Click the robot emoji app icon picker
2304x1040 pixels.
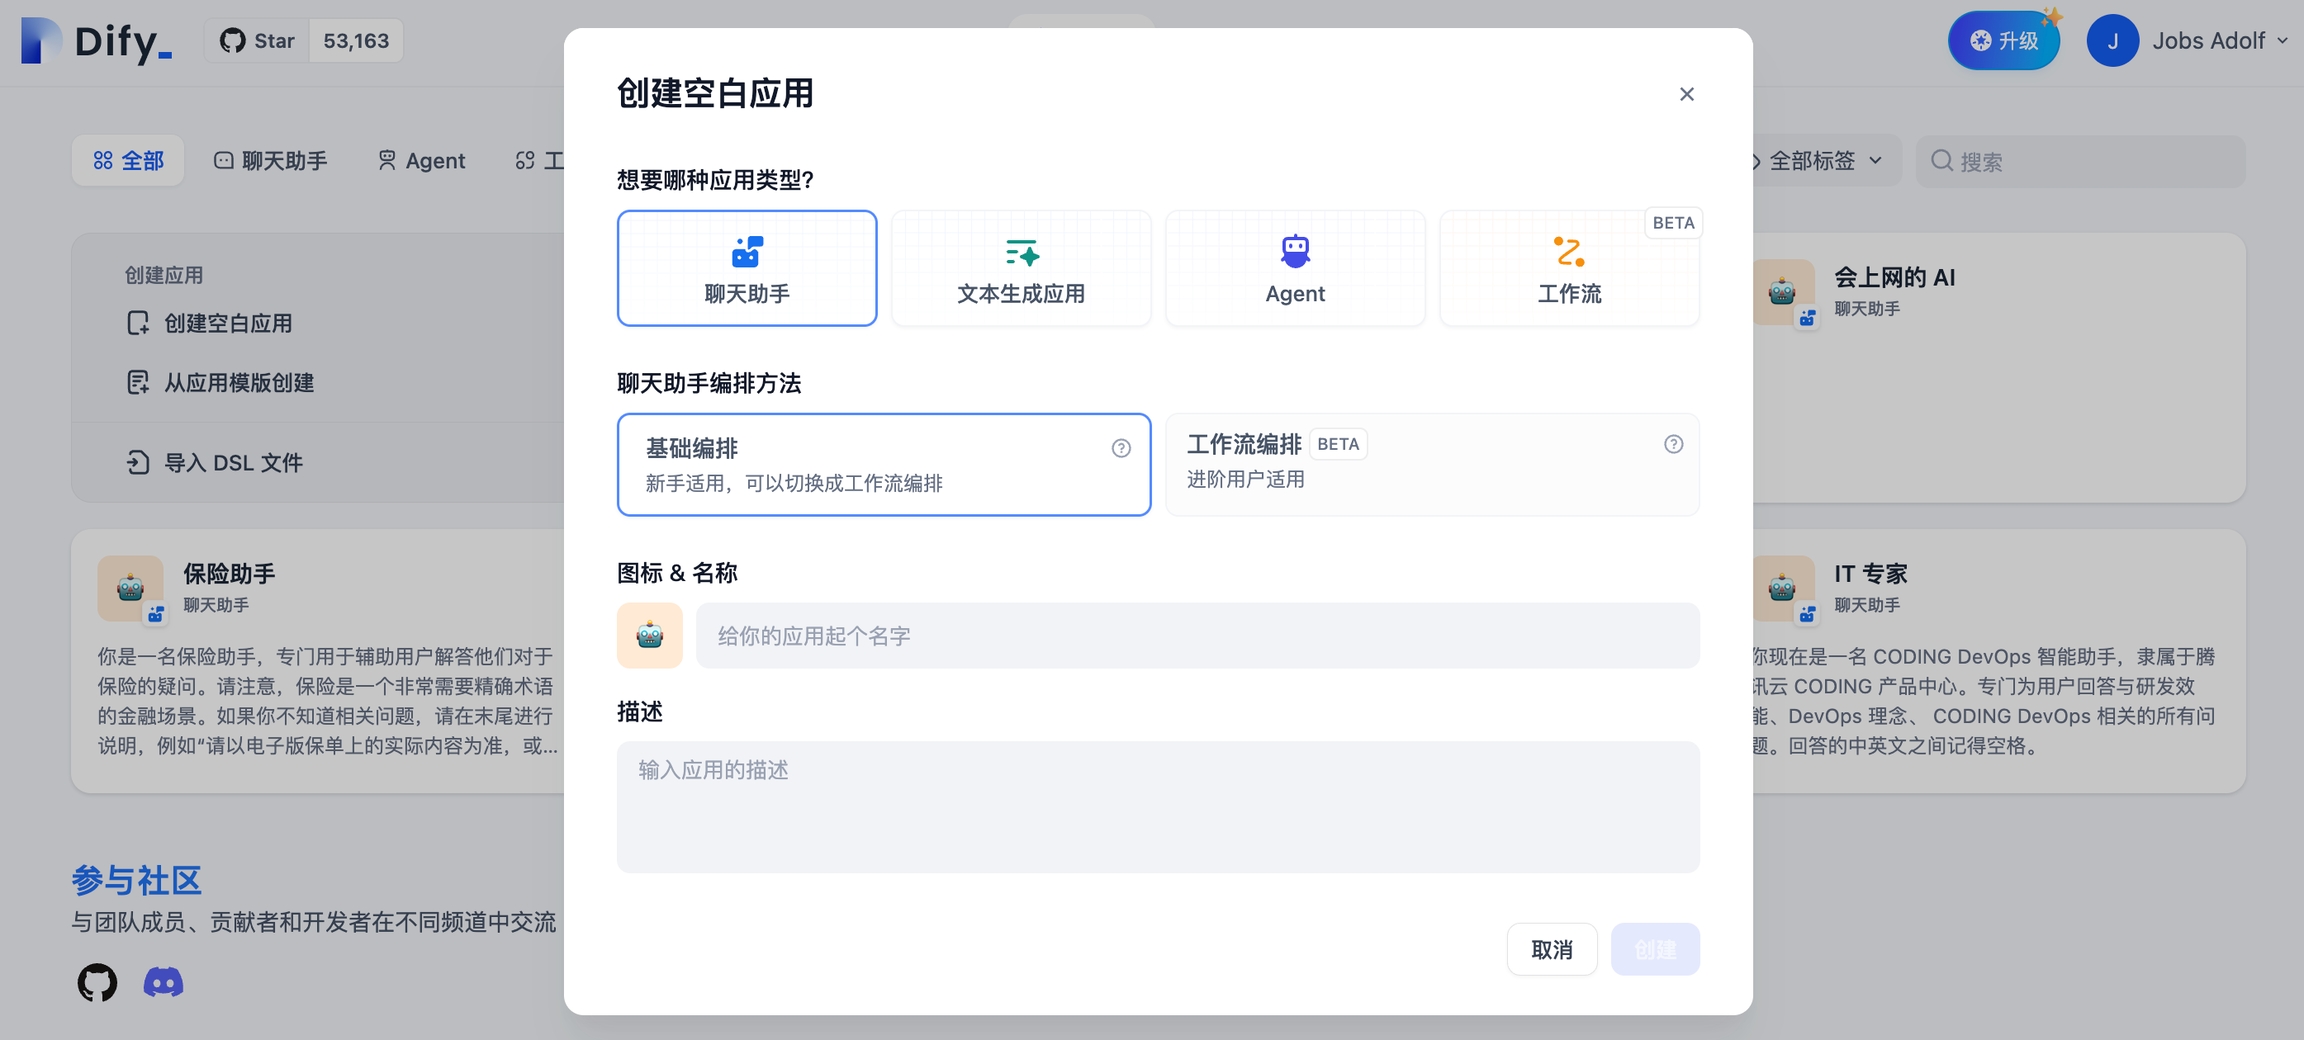click(649, 635)
